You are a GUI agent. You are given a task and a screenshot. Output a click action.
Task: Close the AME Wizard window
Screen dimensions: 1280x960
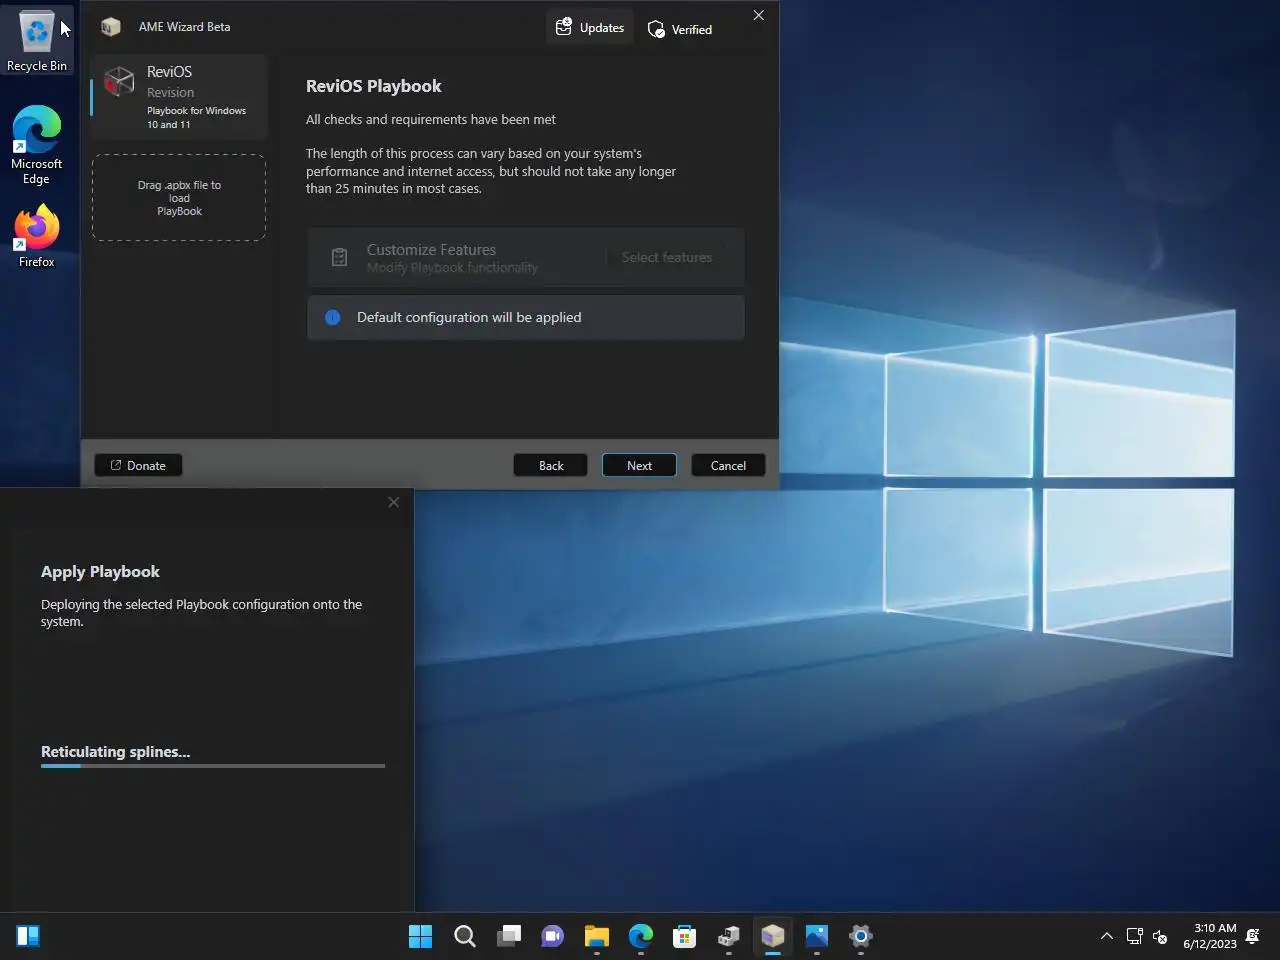(x=758, y=15)
